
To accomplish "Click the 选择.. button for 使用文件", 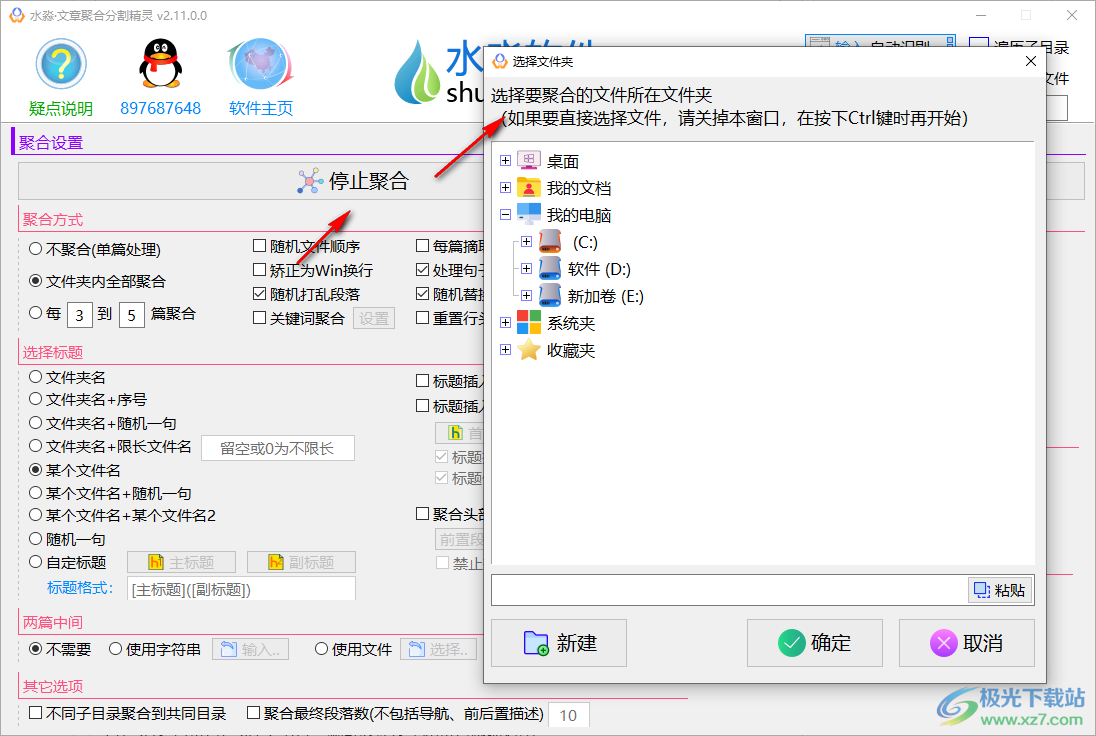I will click(x=438, y=649).
